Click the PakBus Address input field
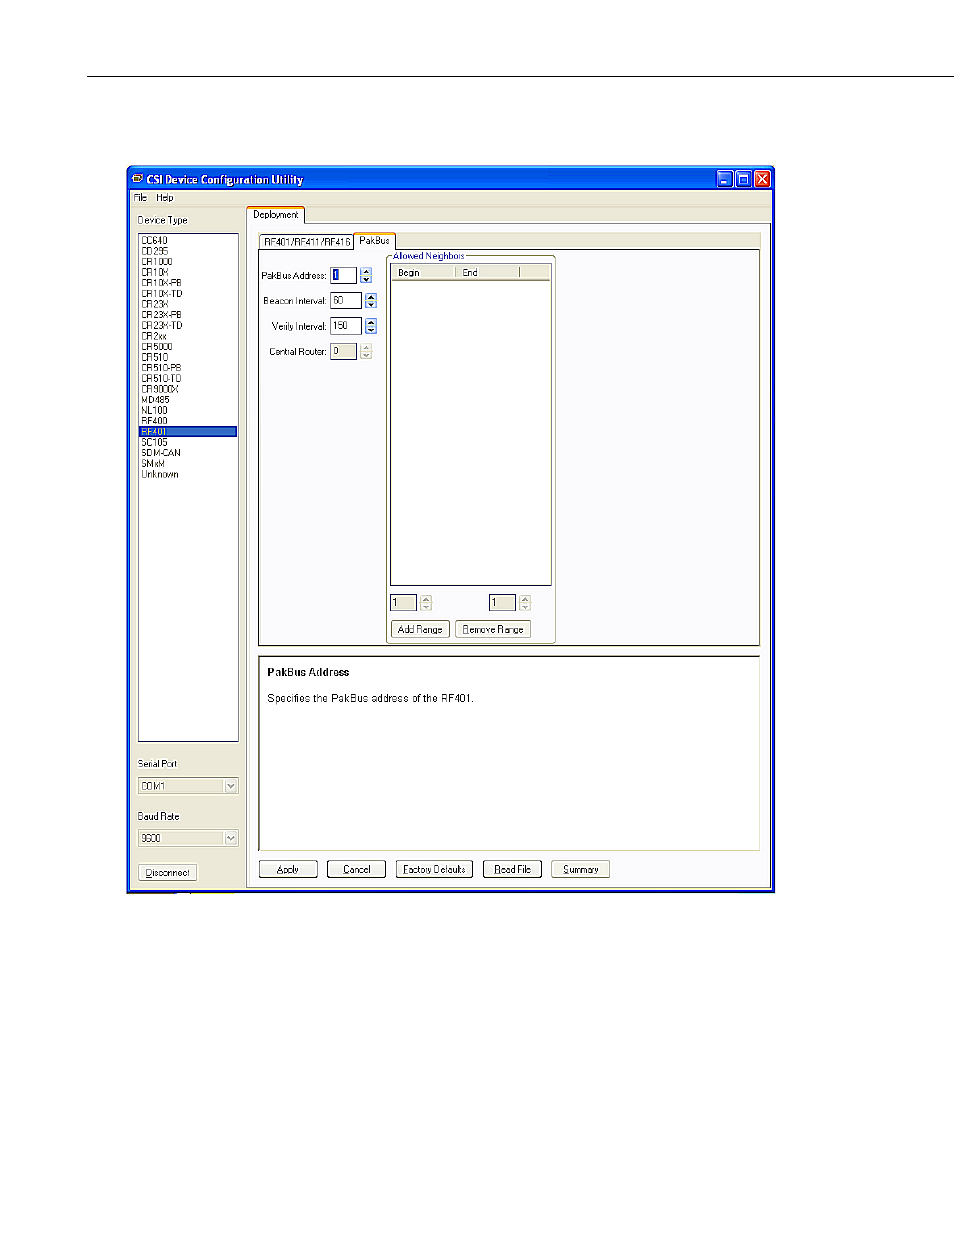Viewport: 954px width, 1235px height. (x=344, y=275)
